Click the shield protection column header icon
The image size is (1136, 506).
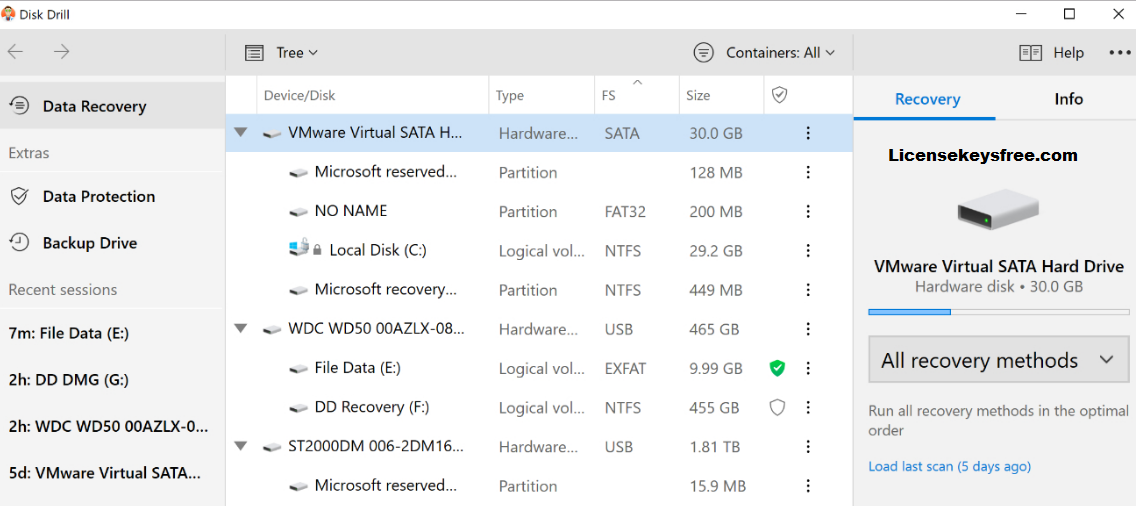click(779, 95)
